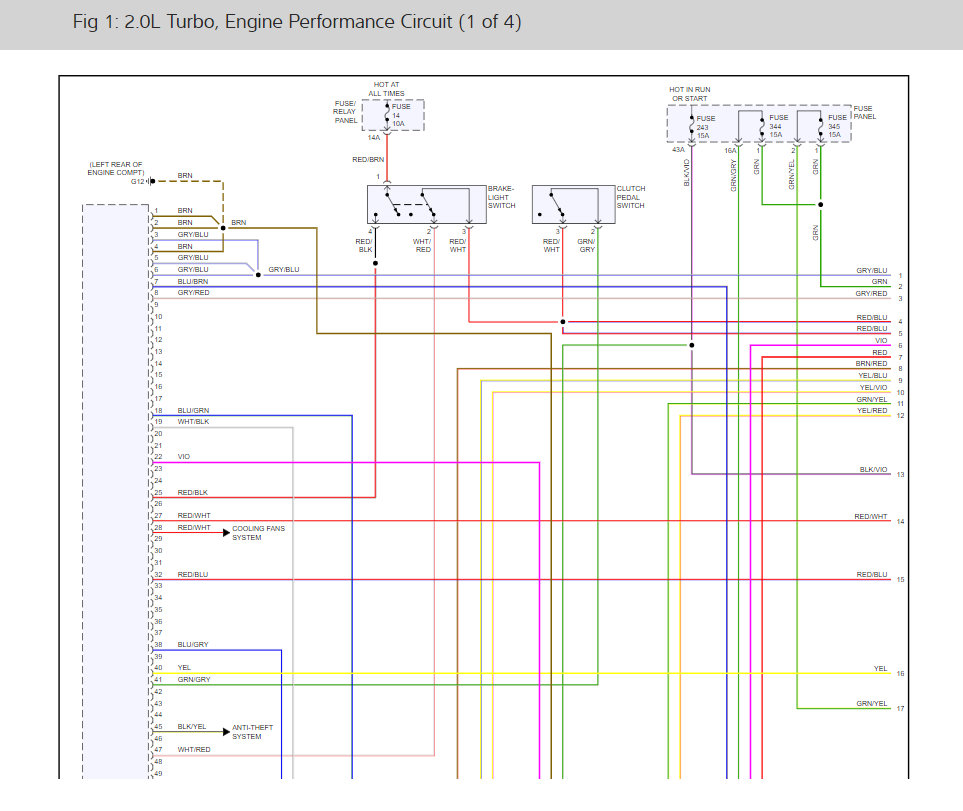Click the Anti-Theft System arrow
The height and width of the screenshot is (811, 963).
(226, 732)
